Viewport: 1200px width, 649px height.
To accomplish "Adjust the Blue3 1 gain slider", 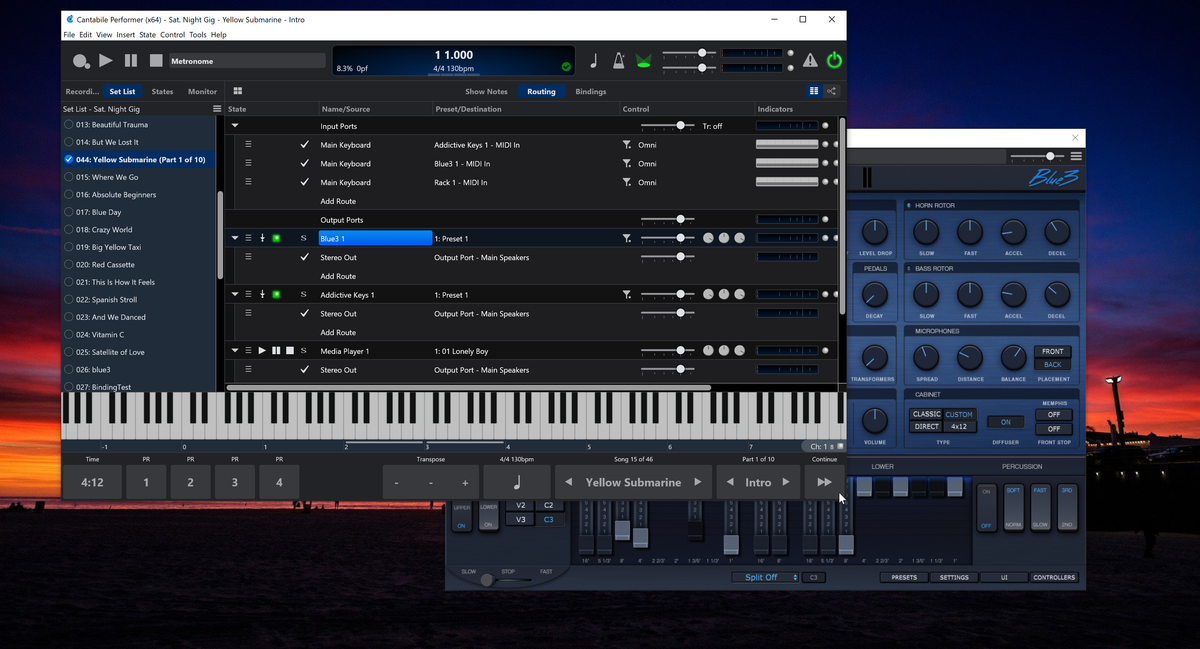I will pos(681,237).
